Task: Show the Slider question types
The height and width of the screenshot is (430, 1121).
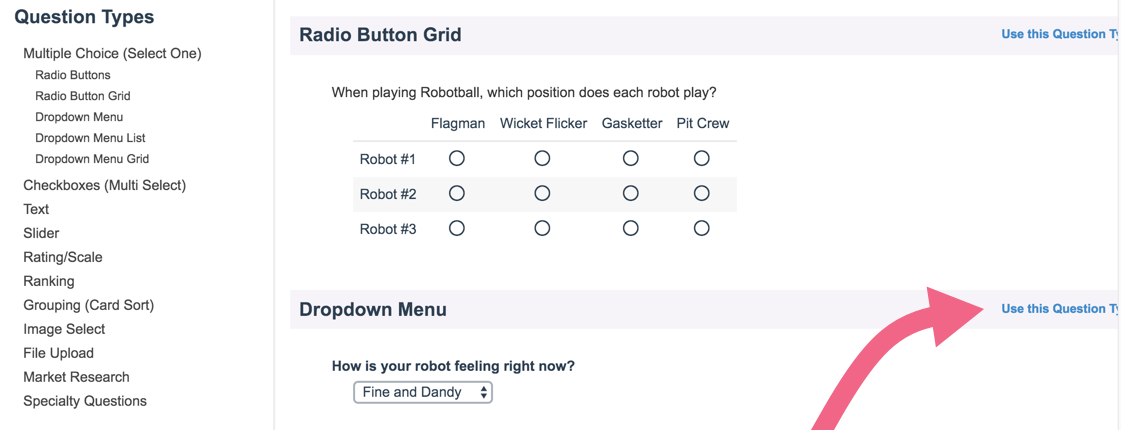Action: coord(41,233)
